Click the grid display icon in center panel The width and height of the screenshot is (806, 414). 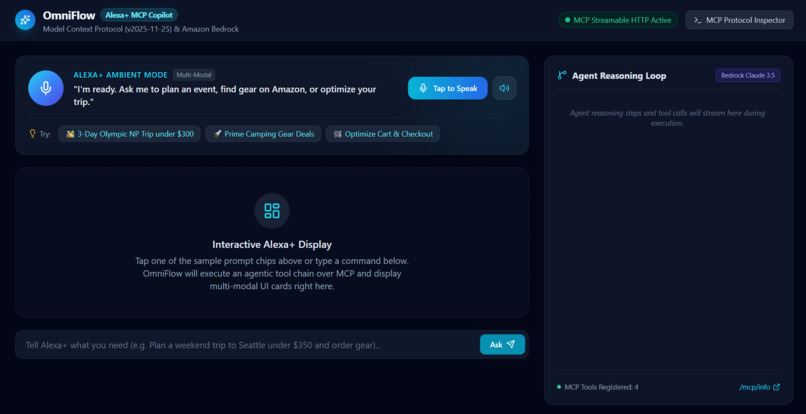(272, 210)
